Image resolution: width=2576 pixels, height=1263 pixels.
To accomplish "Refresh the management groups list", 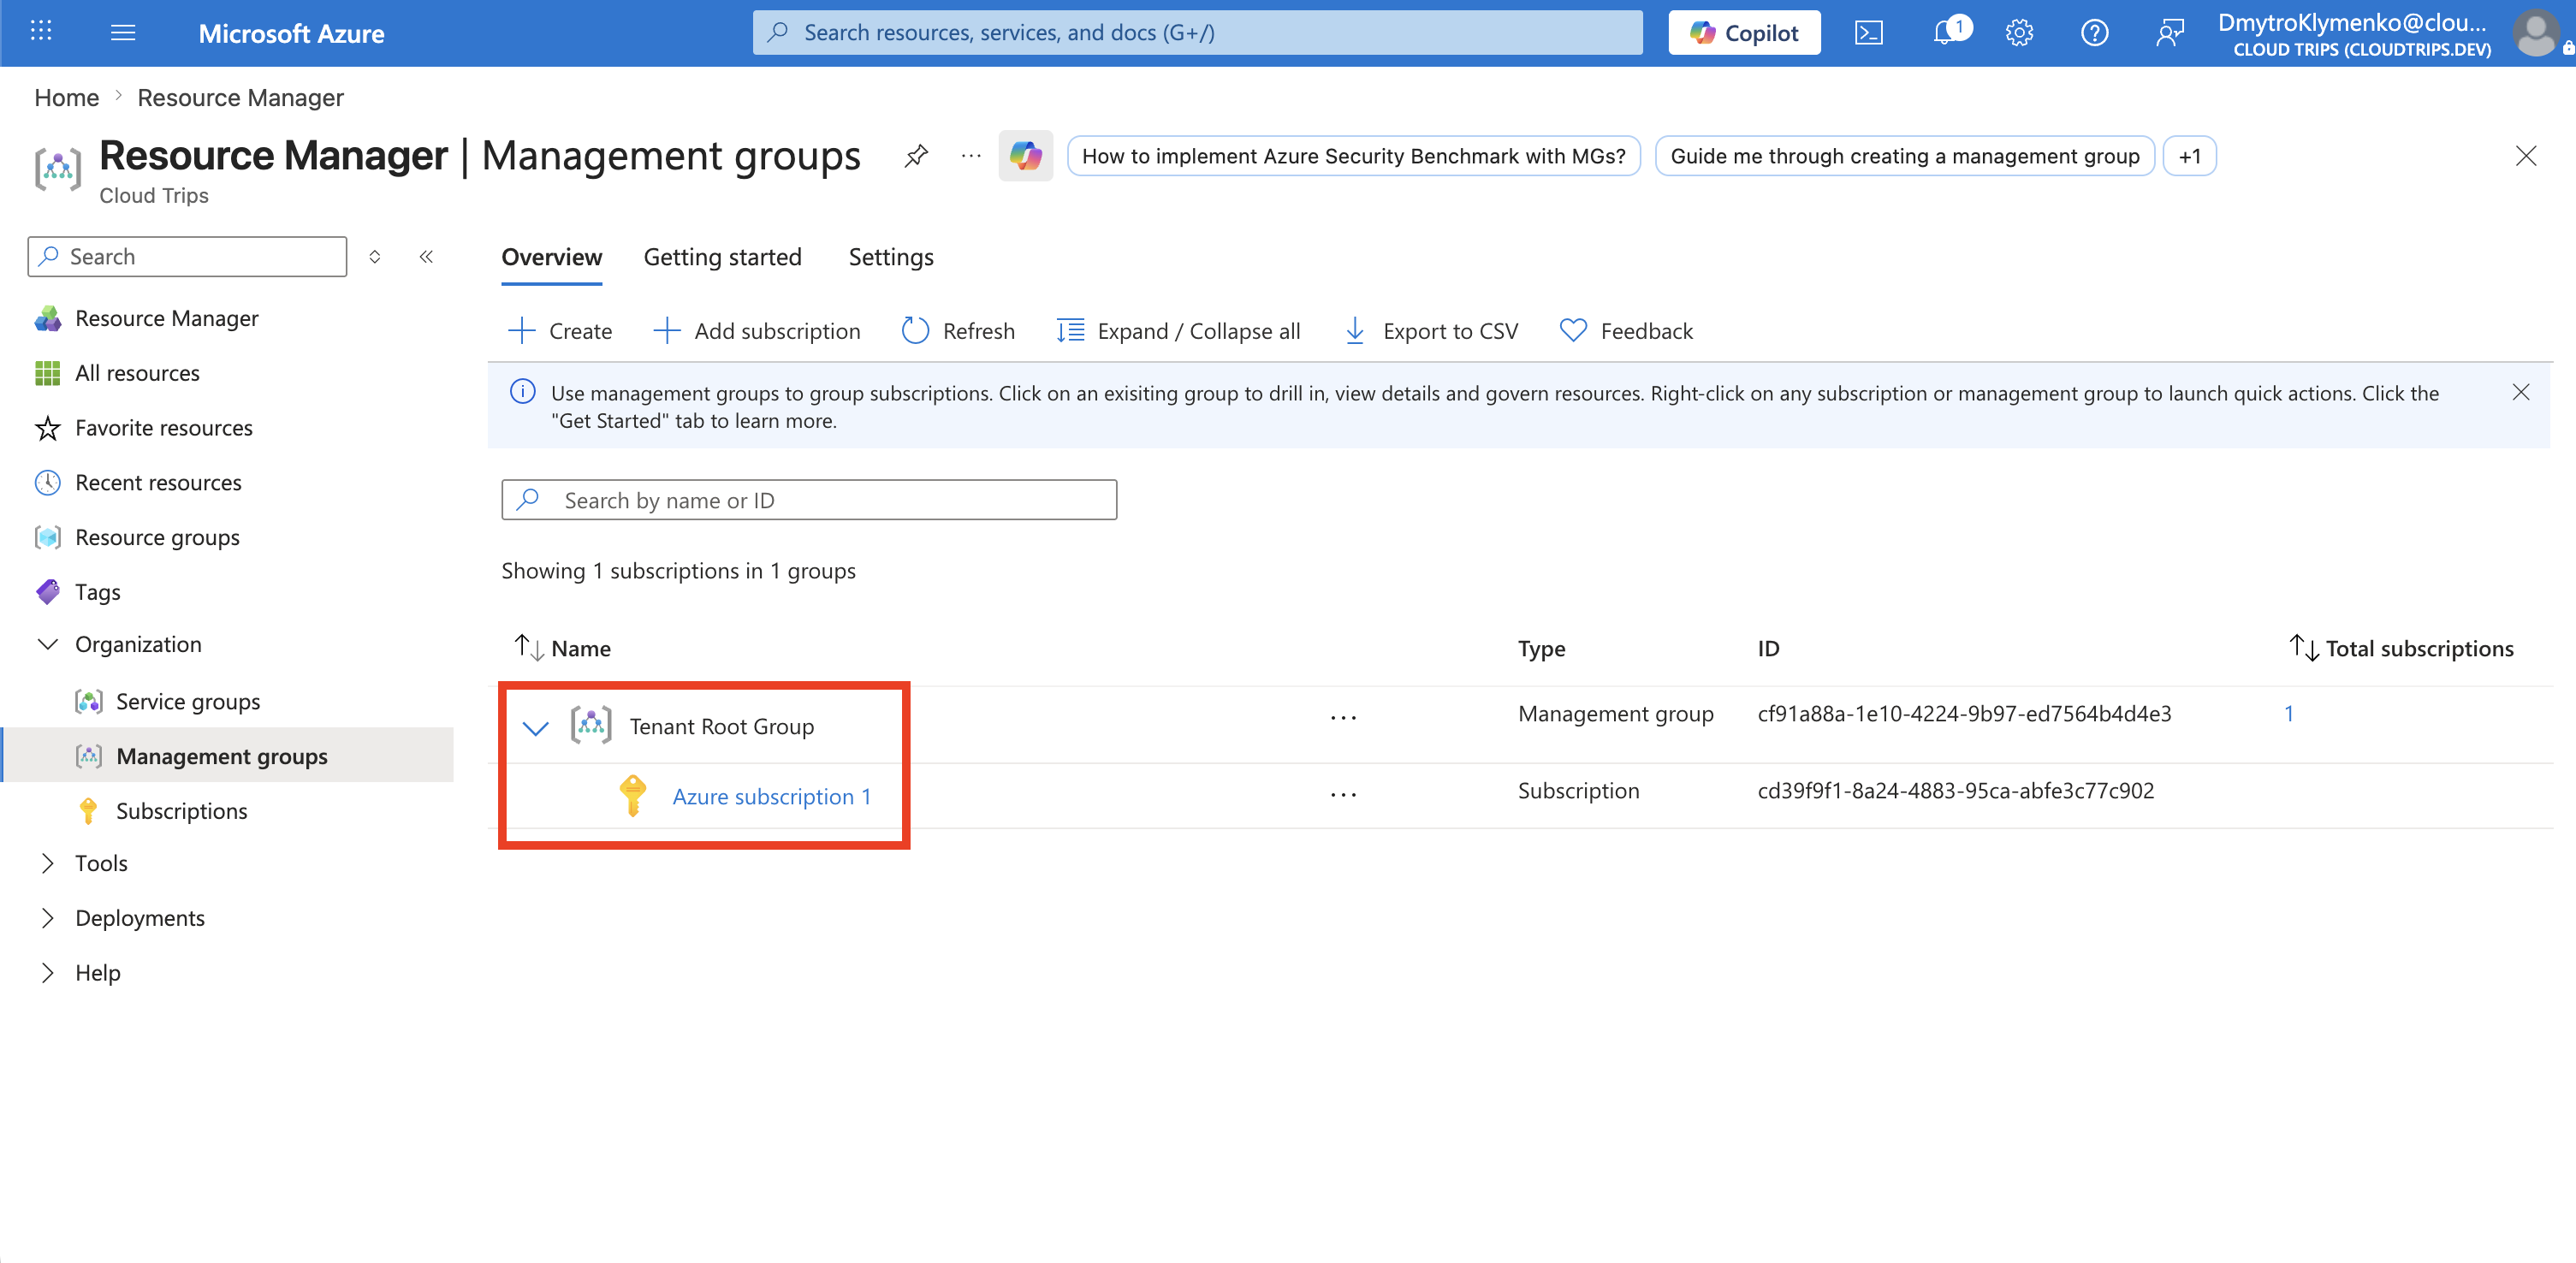I will [958, 331].
